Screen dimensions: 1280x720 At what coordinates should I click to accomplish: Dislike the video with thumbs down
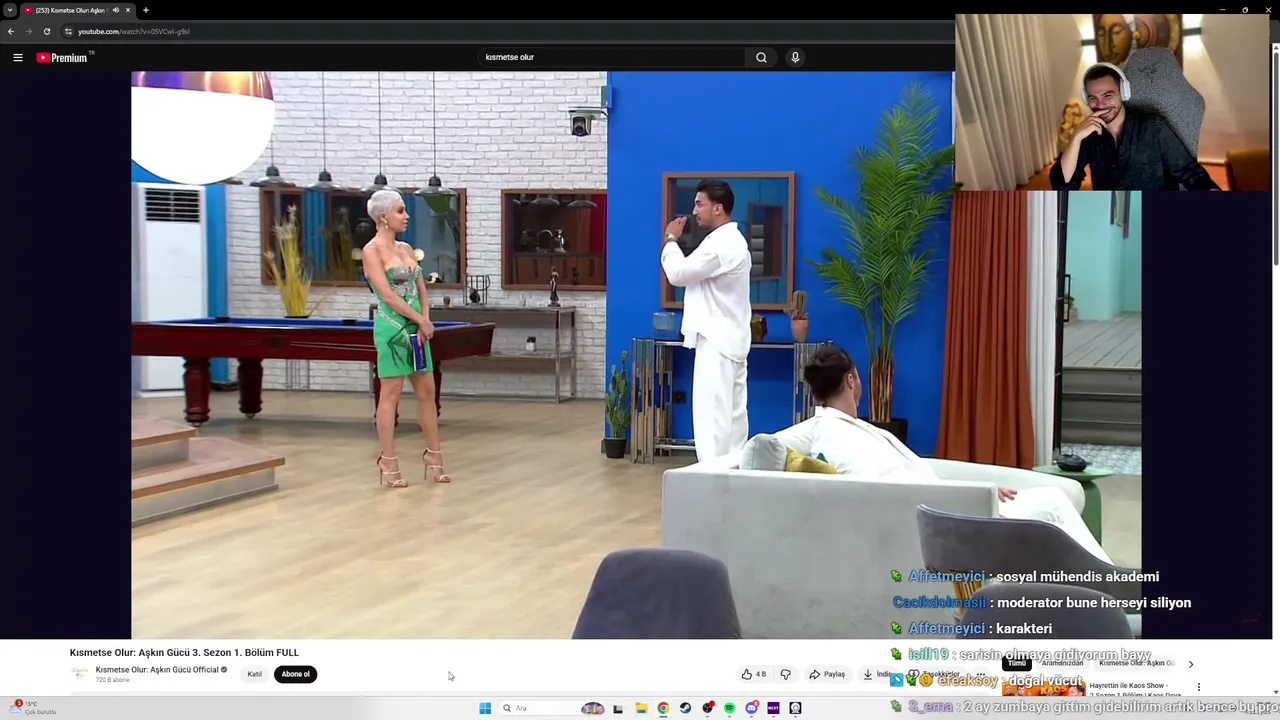click(x=785, y=674)
